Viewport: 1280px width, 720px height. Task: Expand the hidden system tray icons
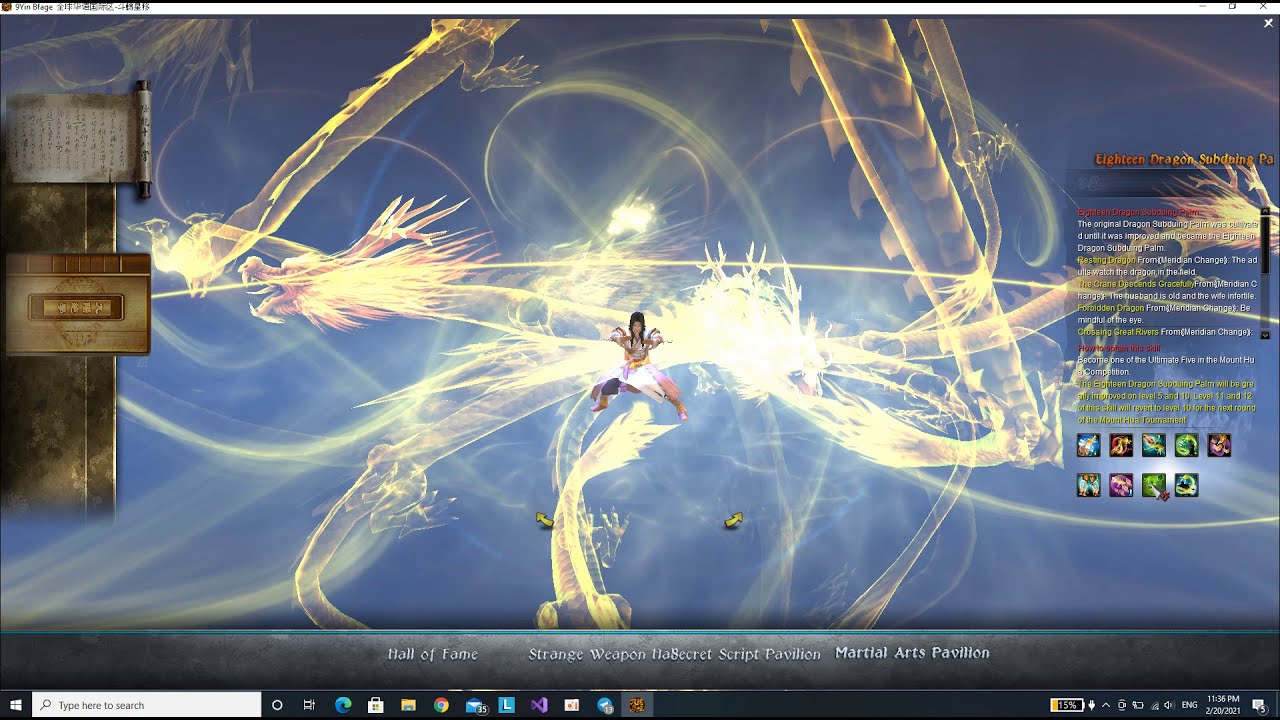click(1106, 705)
